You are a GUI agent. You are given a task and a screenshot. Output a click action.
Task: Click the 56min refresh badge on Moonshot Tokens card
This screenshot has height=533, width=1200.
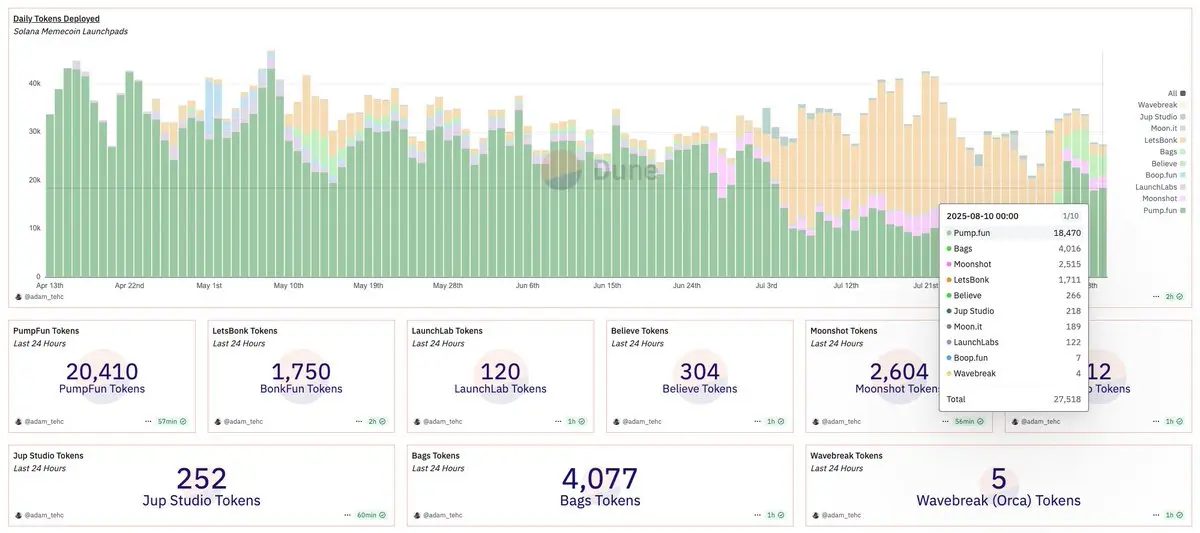(970, 421)
